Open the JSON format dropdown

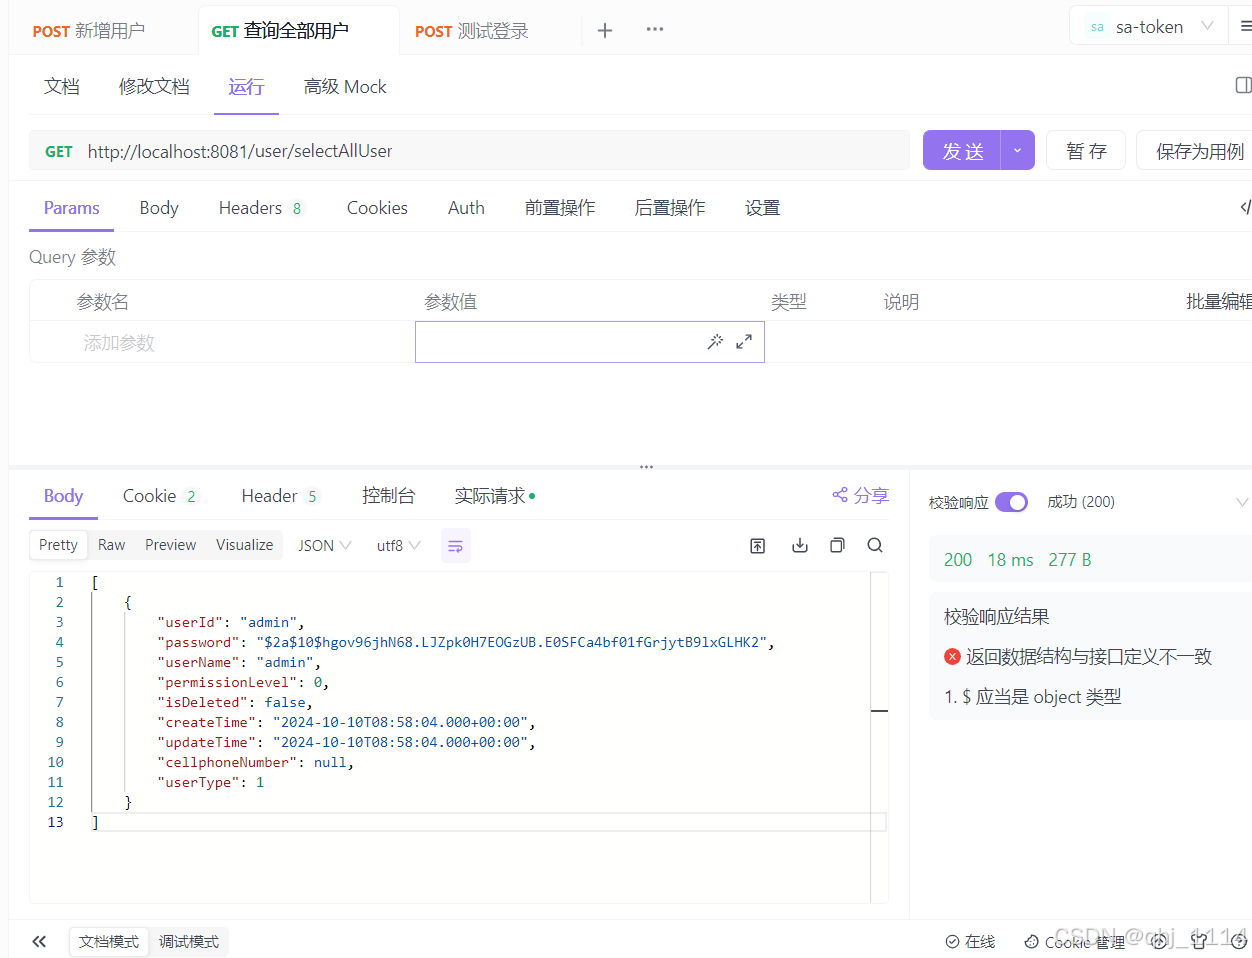322,544
